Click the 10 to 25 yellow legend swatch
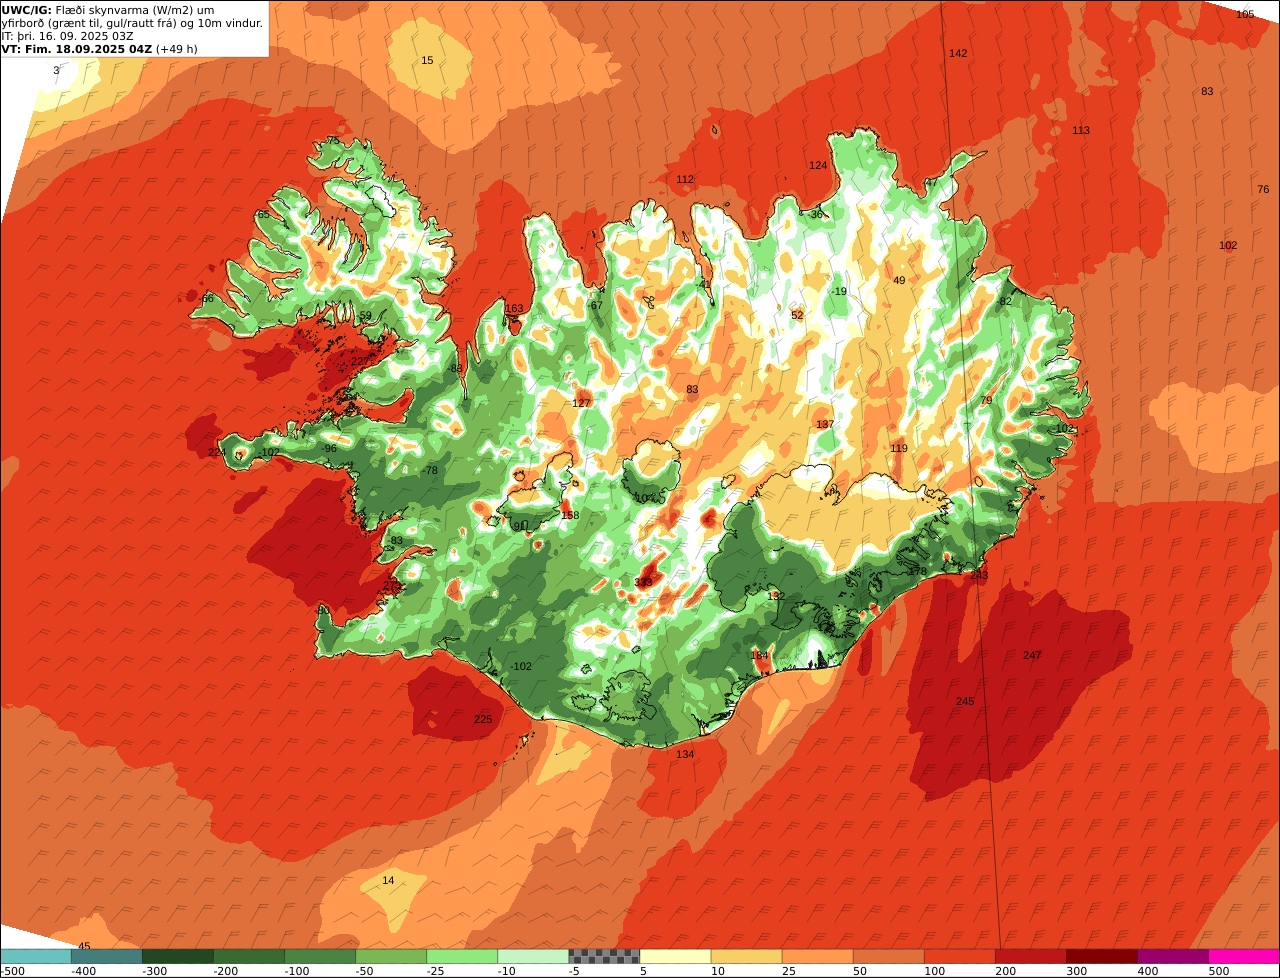The image size is (1280, 978). coord(745,956)
